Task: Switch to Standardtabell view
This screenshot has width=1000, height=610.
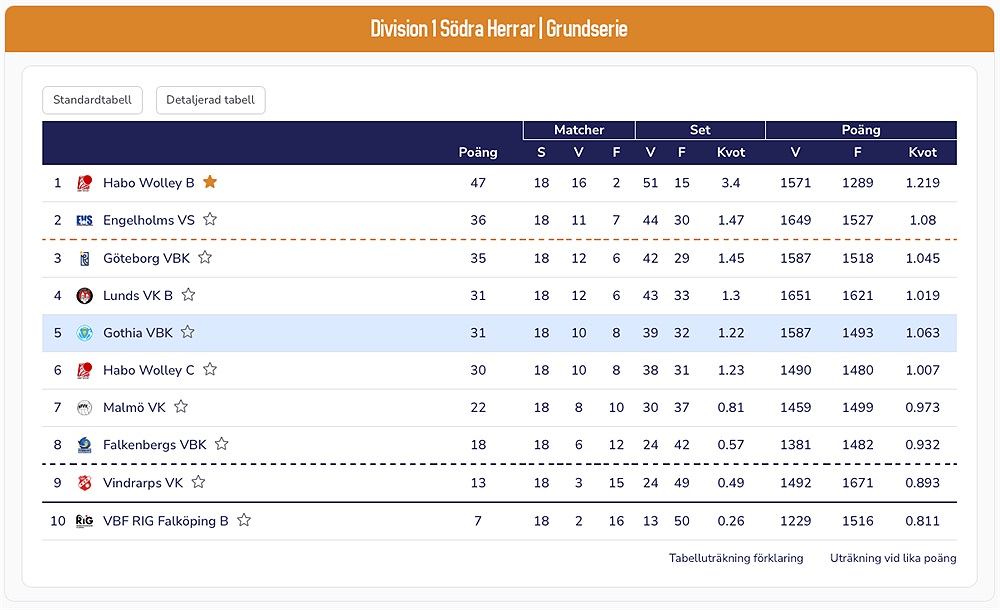Action: coord(93,100)
